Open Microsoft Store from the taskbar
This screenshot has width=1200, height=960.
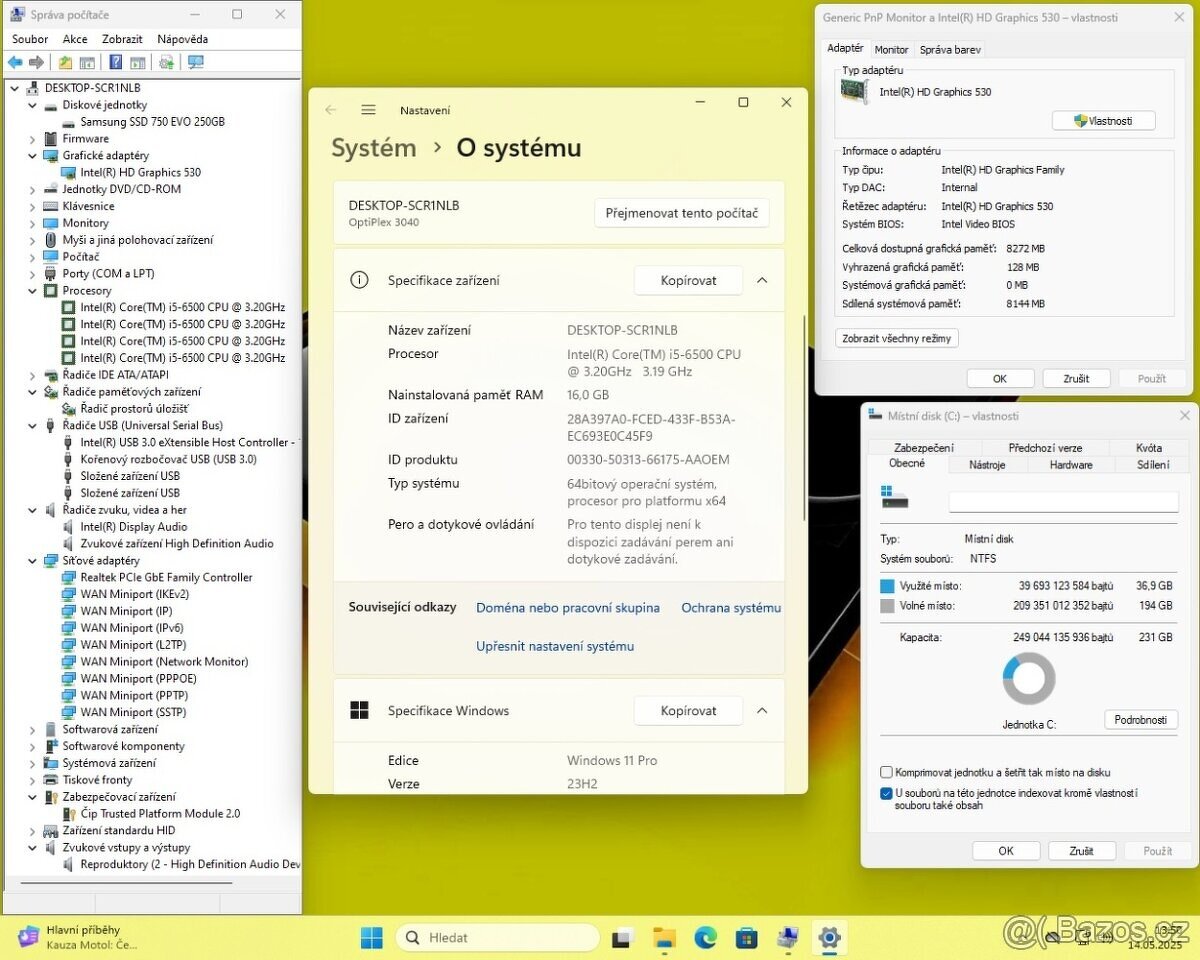[x=746, y=938]
